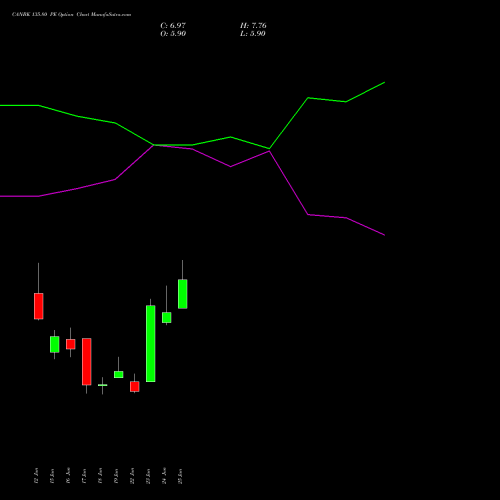Viewport: 500px width, 500px height.
Task: Select the small red candlestick above date 16
Action: [71, 344]
